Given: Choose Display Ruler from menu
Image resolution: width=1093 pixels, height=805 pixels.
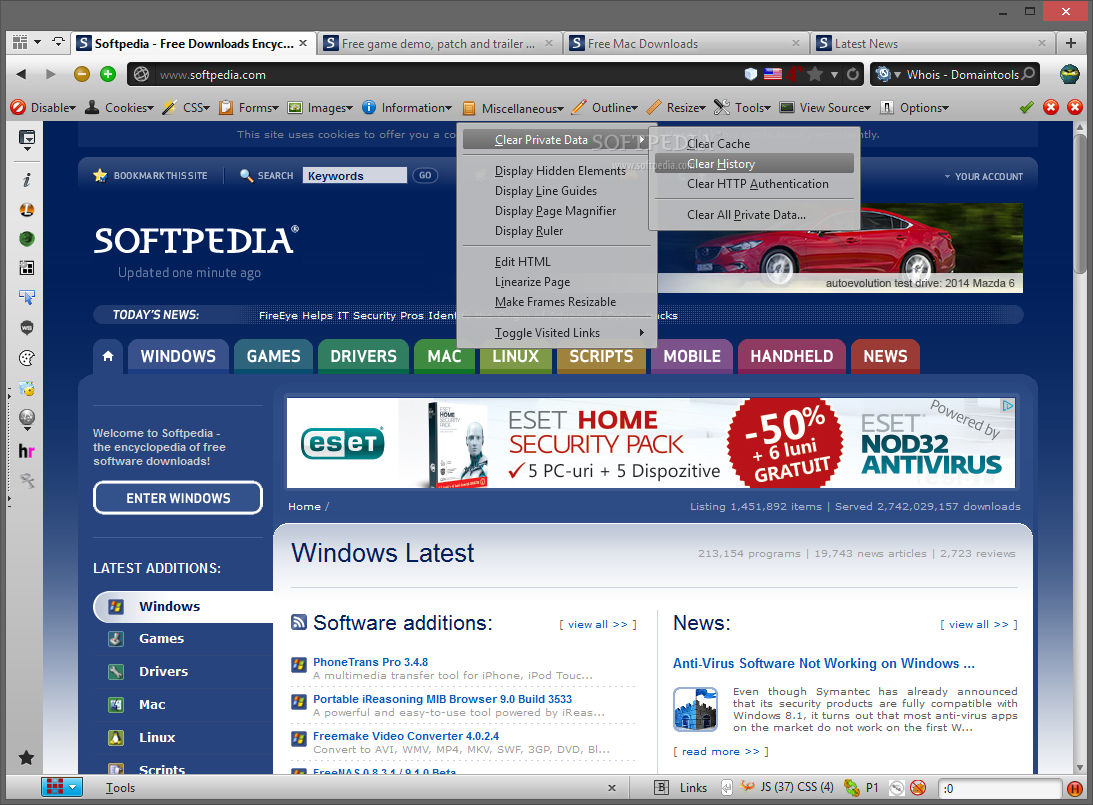Looking at the screenshot, I should tap(556, 231).
